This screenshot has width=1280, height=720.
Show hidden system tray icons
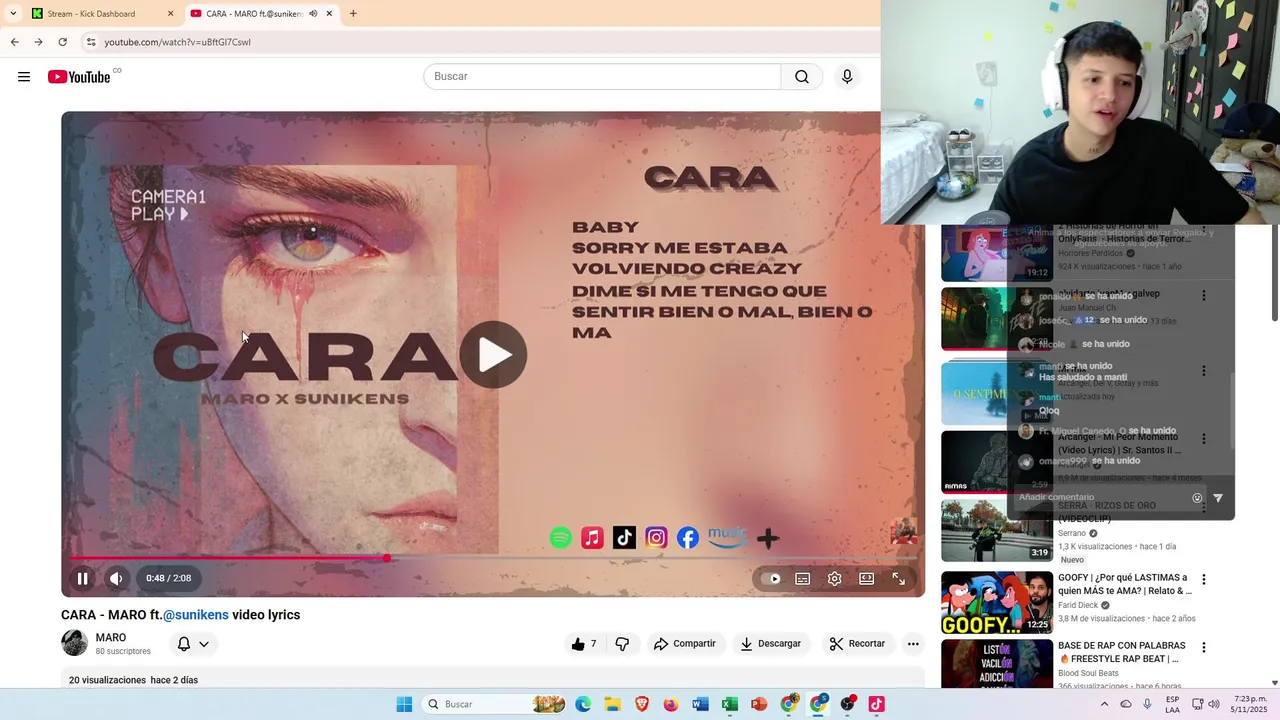pyautogui.click(x=1104, y=704)
